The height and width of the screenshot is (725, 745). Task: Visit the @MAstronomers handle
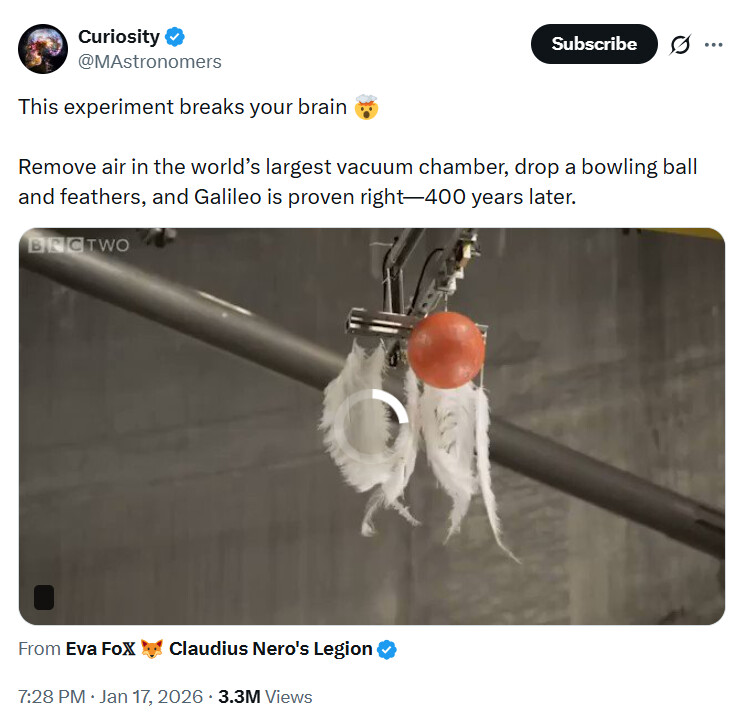point(149,62)
